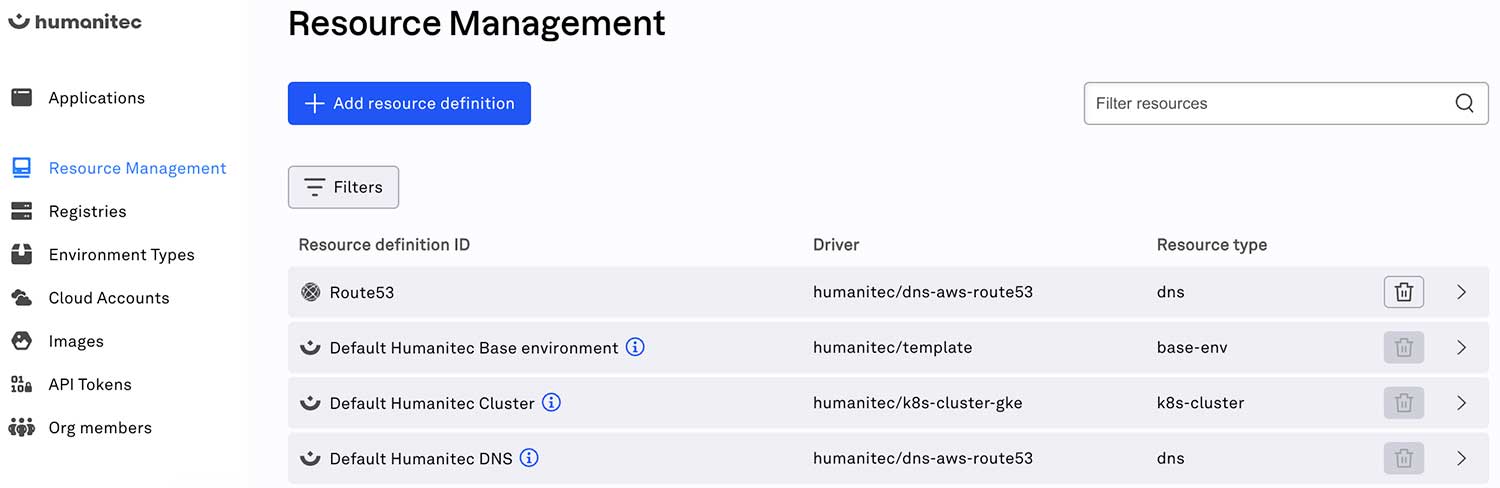Click the magnifier icon in Filter resources

tap(1465, 103)
